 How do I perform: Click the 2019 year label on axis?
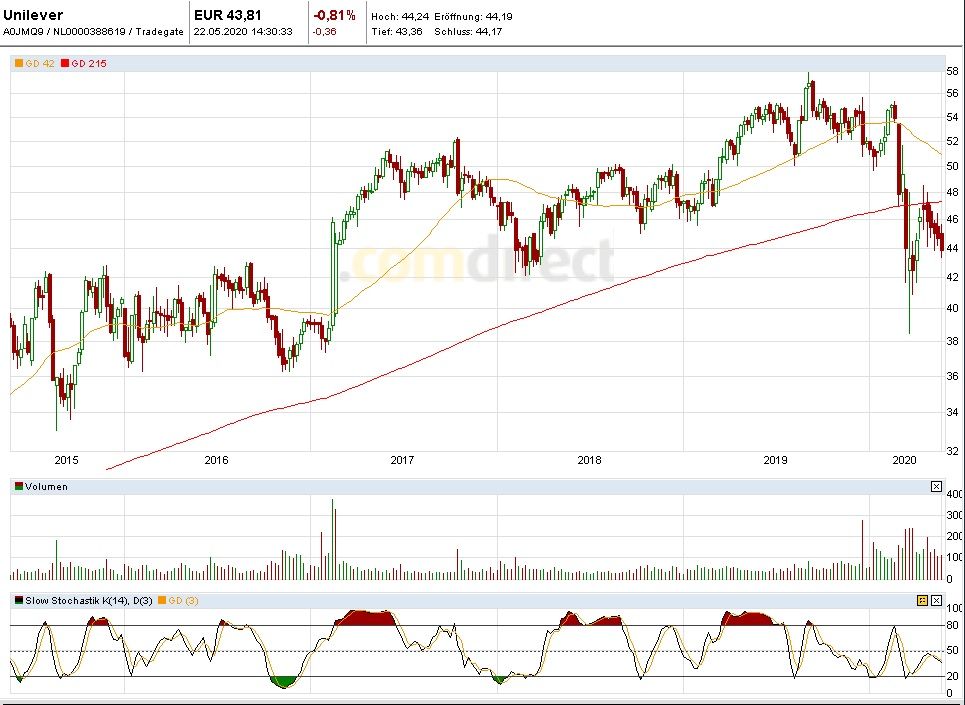tap(776, 460)
